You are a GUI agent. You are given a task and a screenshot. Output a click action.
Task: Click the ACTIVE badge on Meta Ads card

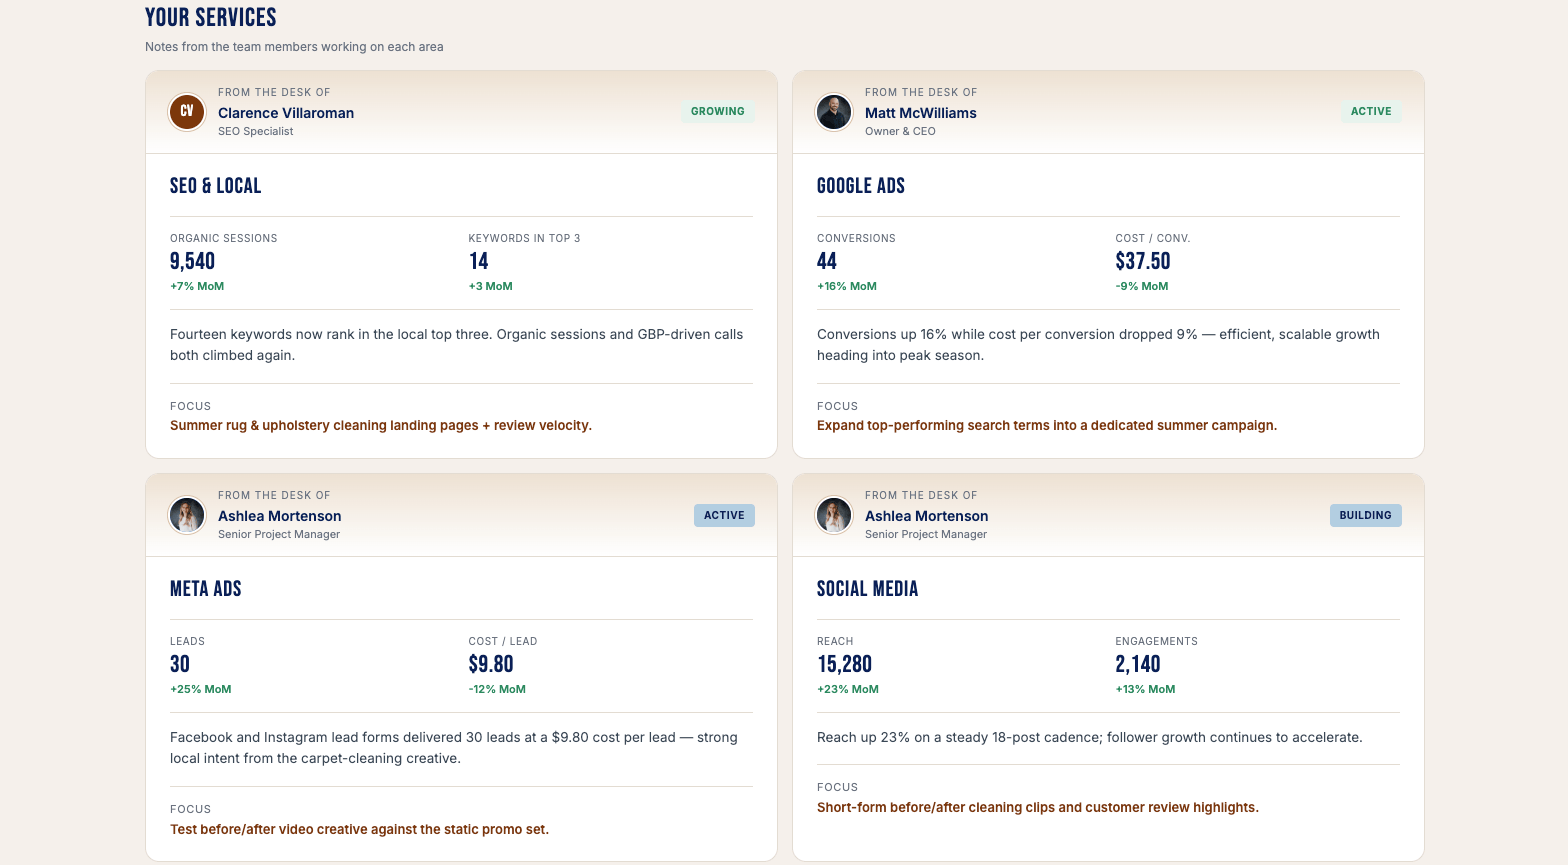click(x=724, y=515)
